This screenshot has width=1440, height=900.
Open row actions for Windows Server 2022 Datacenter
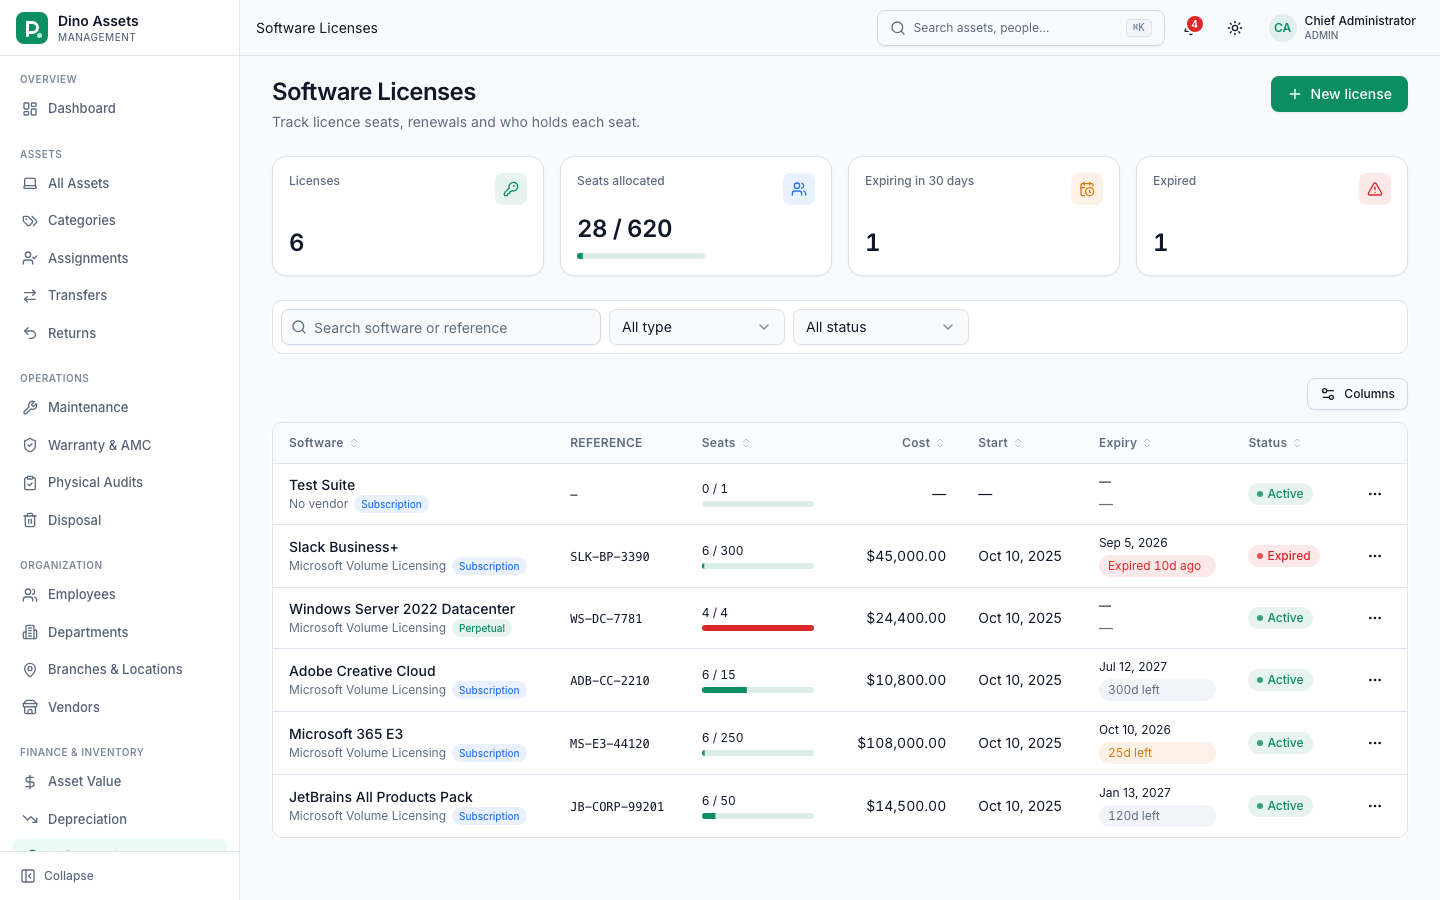click(1375, 618)
